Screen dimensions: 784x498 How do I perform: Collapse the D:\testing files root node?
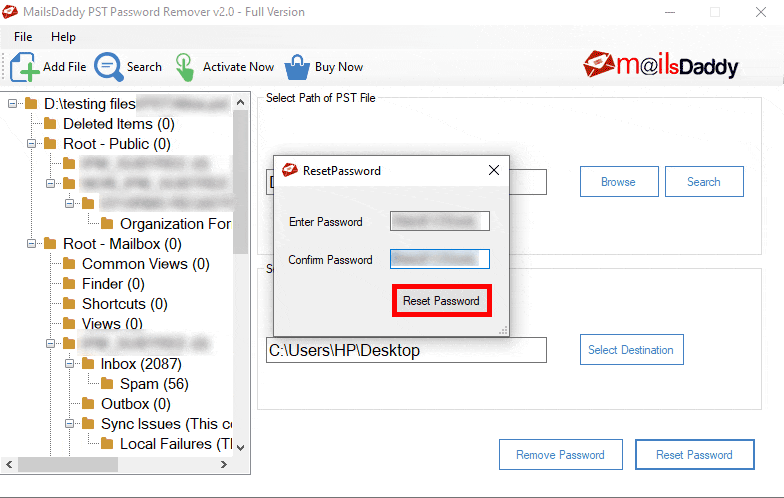click(x=12, y=104)
